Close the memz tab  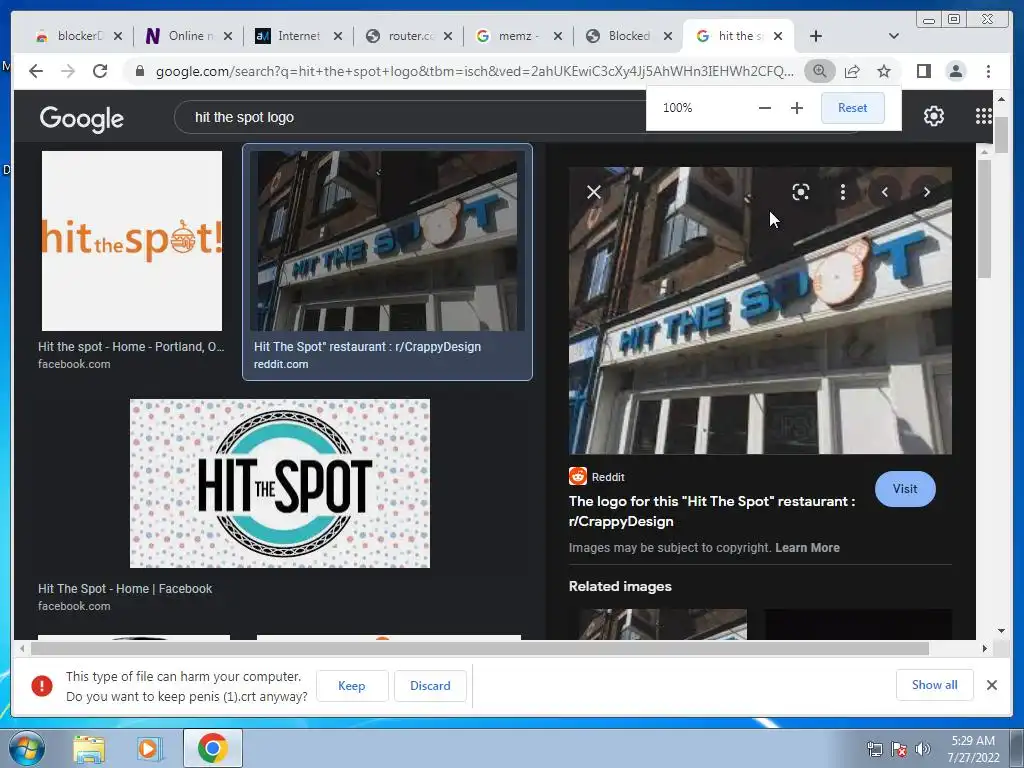point(558,36)
